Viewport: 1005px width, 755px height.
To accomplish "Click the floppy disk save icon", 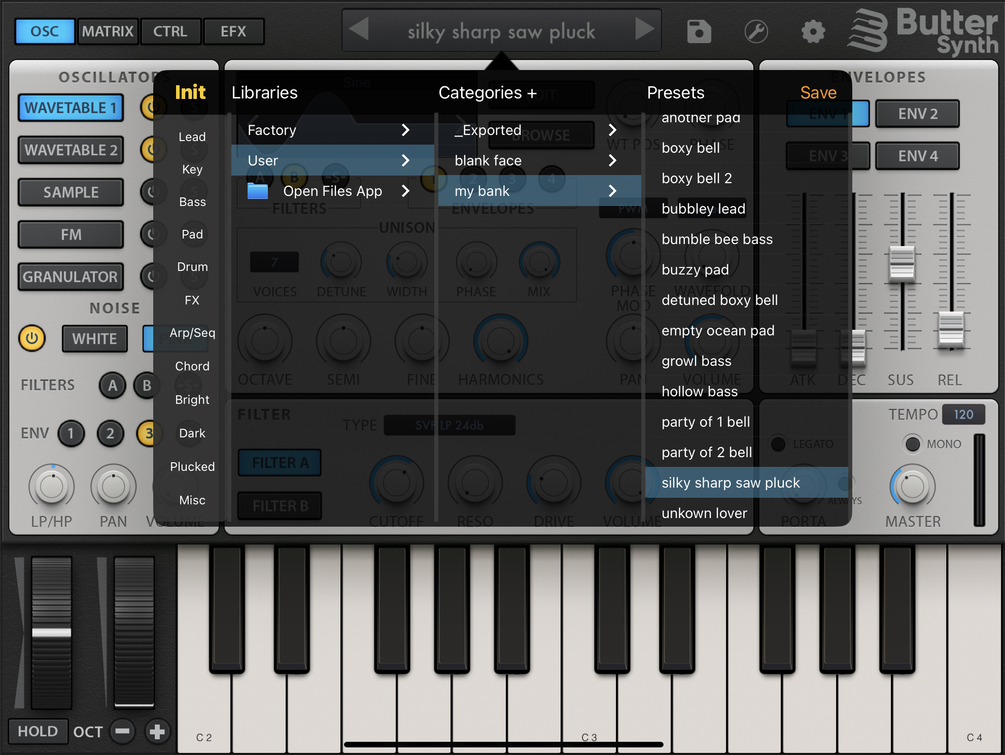I will pyautogui.click(x=699, y=31).
